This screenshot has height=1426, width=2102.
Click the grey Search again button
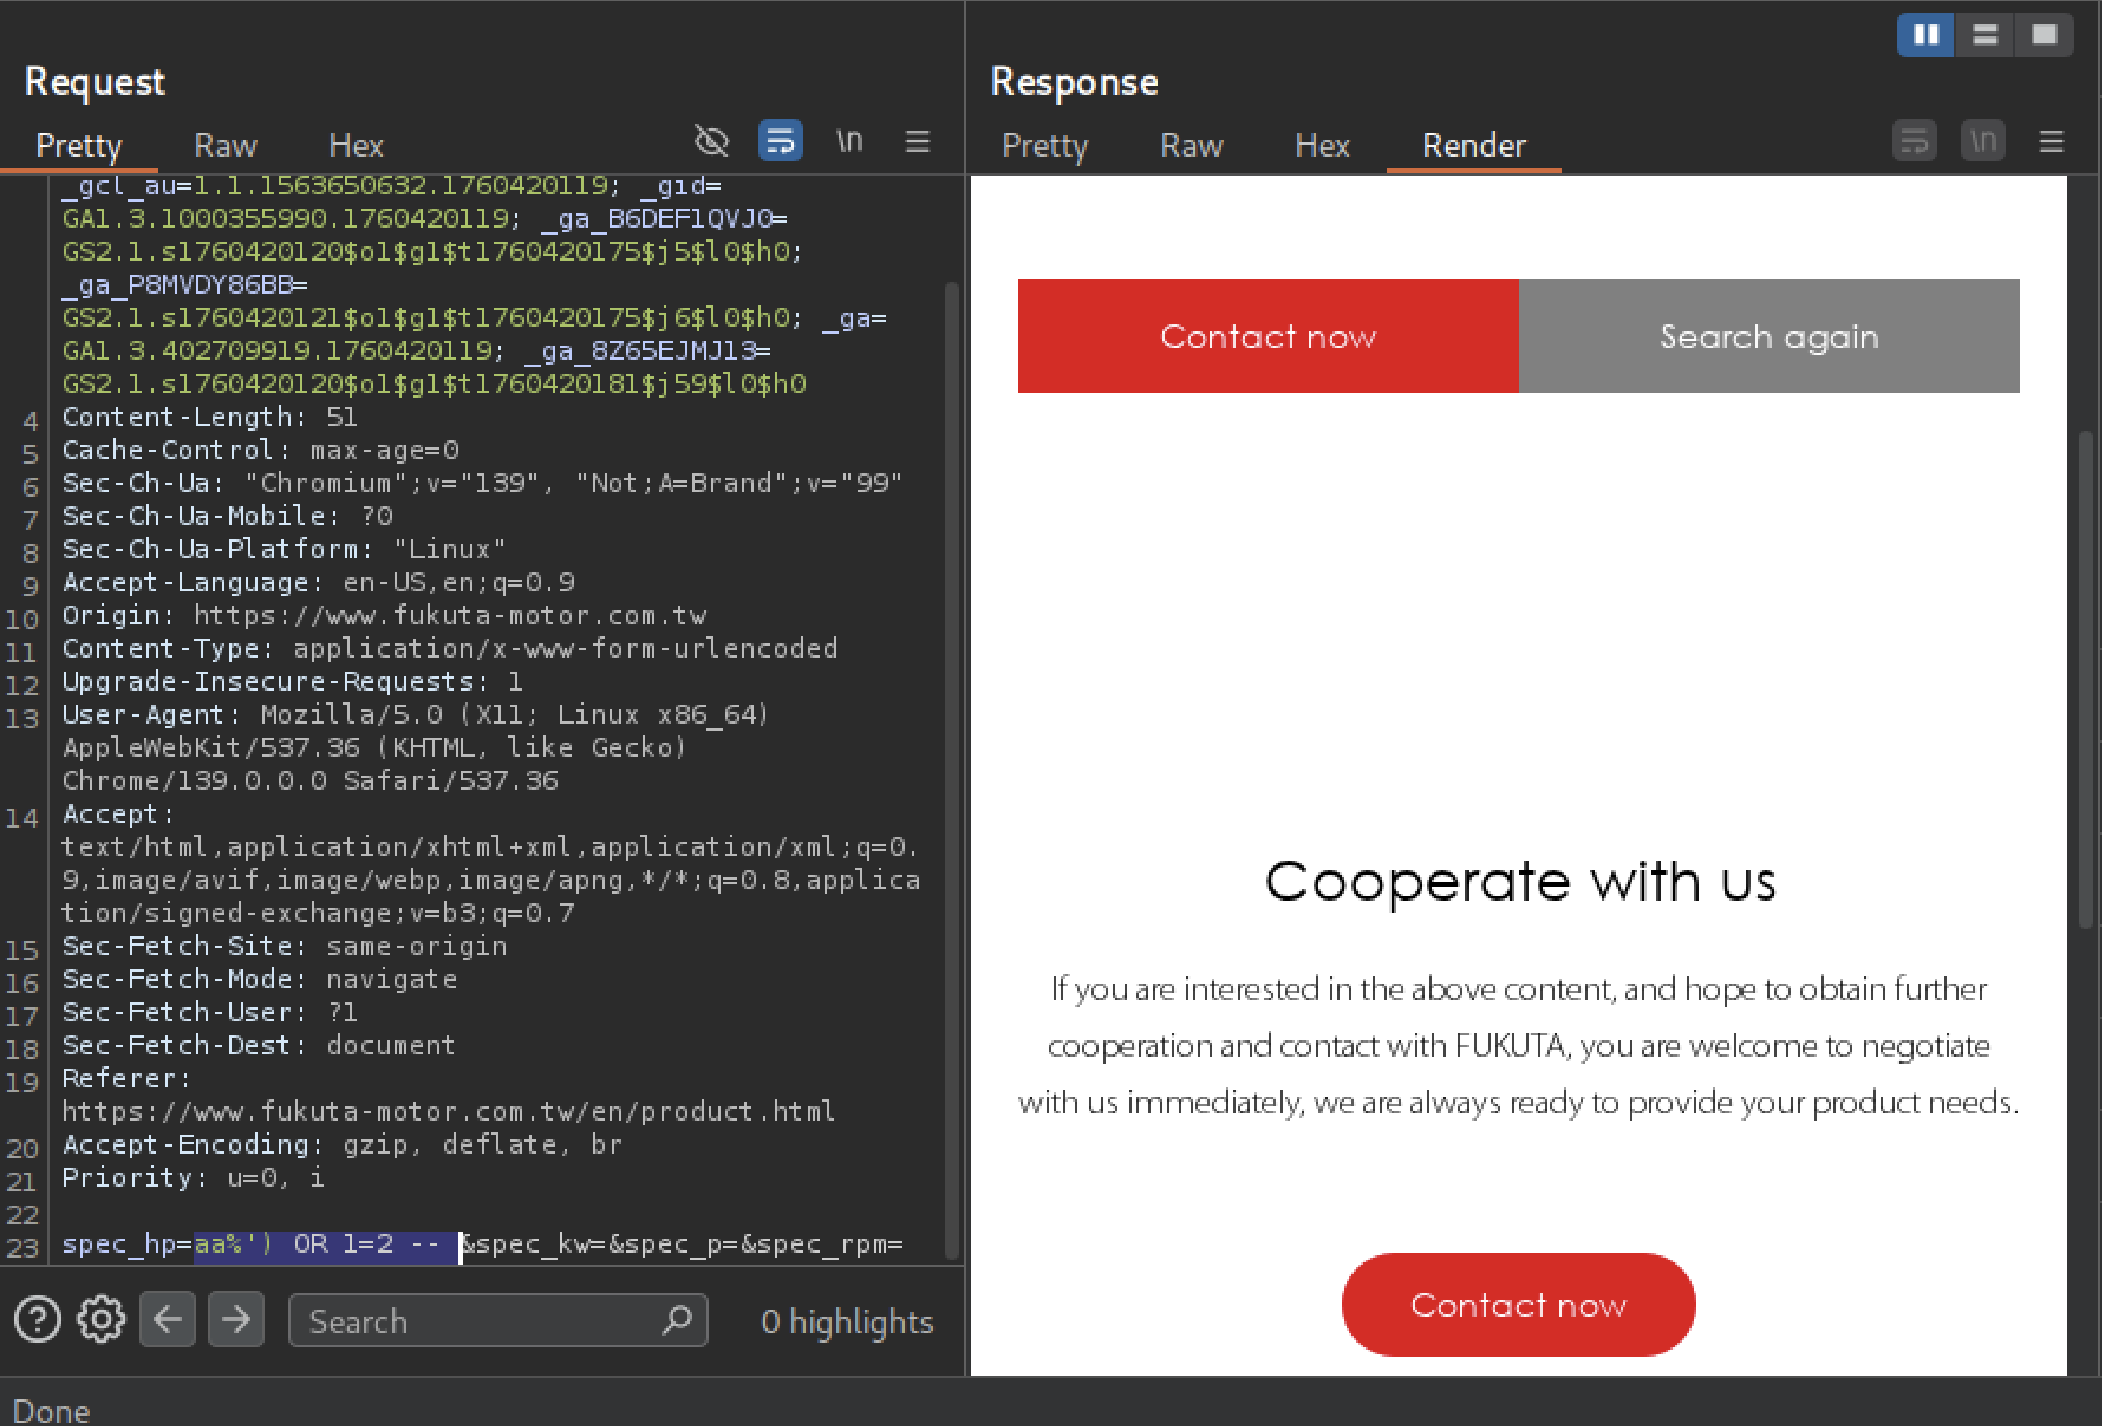(1769, 336)
